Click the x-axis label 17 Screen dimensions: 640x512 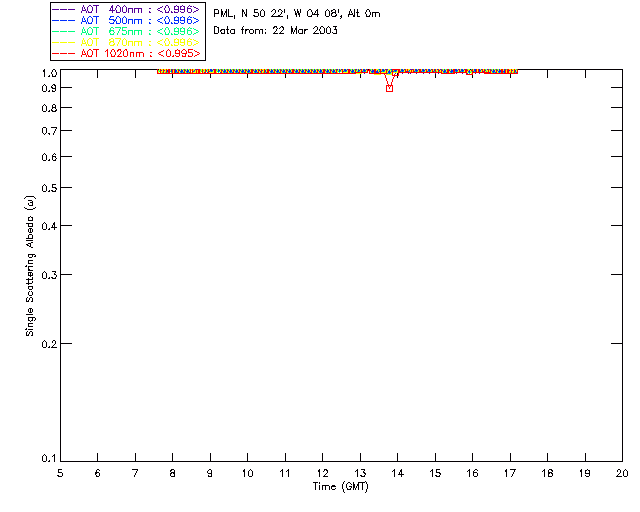tap(510, 474)
